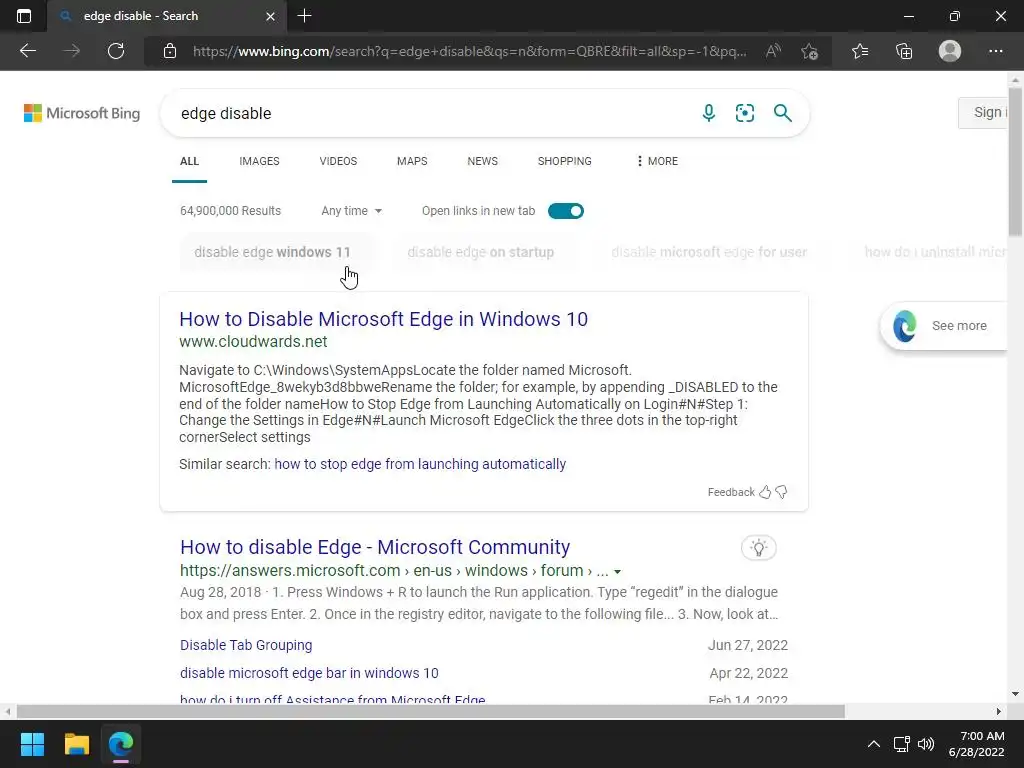View site information lock icon
Image resolution: width=1024 pixels, height=768 pixels.
pyautogui.click(x=170, y=51)
